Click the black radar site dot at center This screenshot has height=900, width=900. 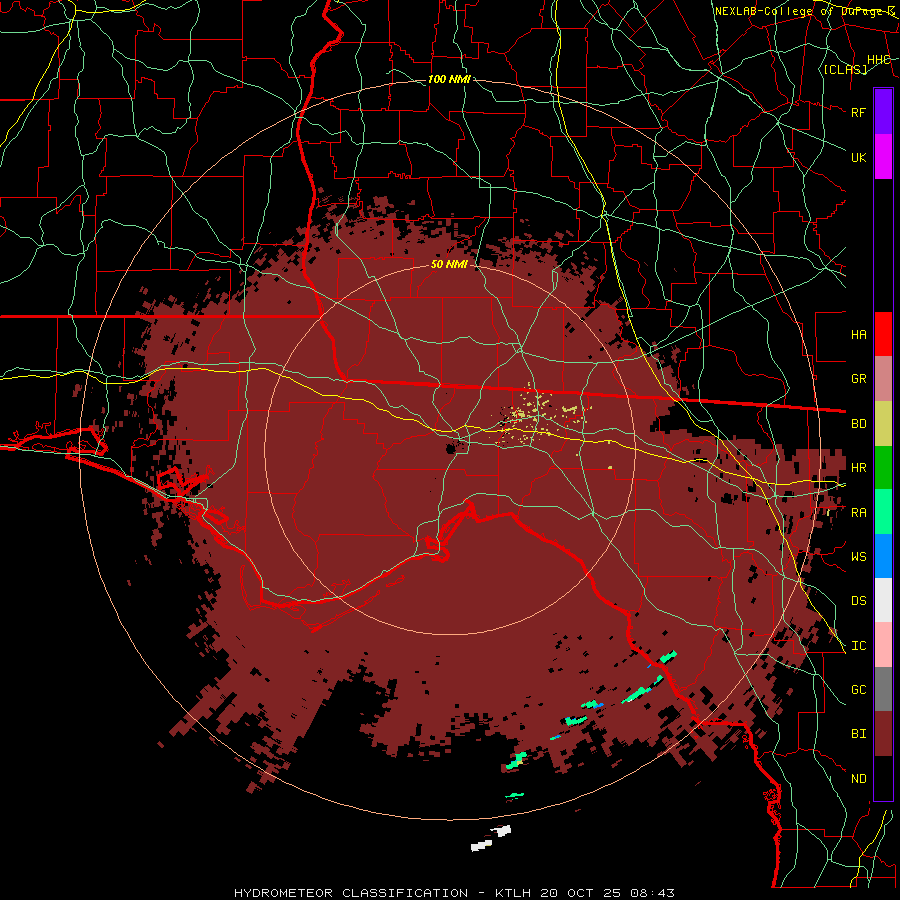pyautogui.click(x=451, y=448)
